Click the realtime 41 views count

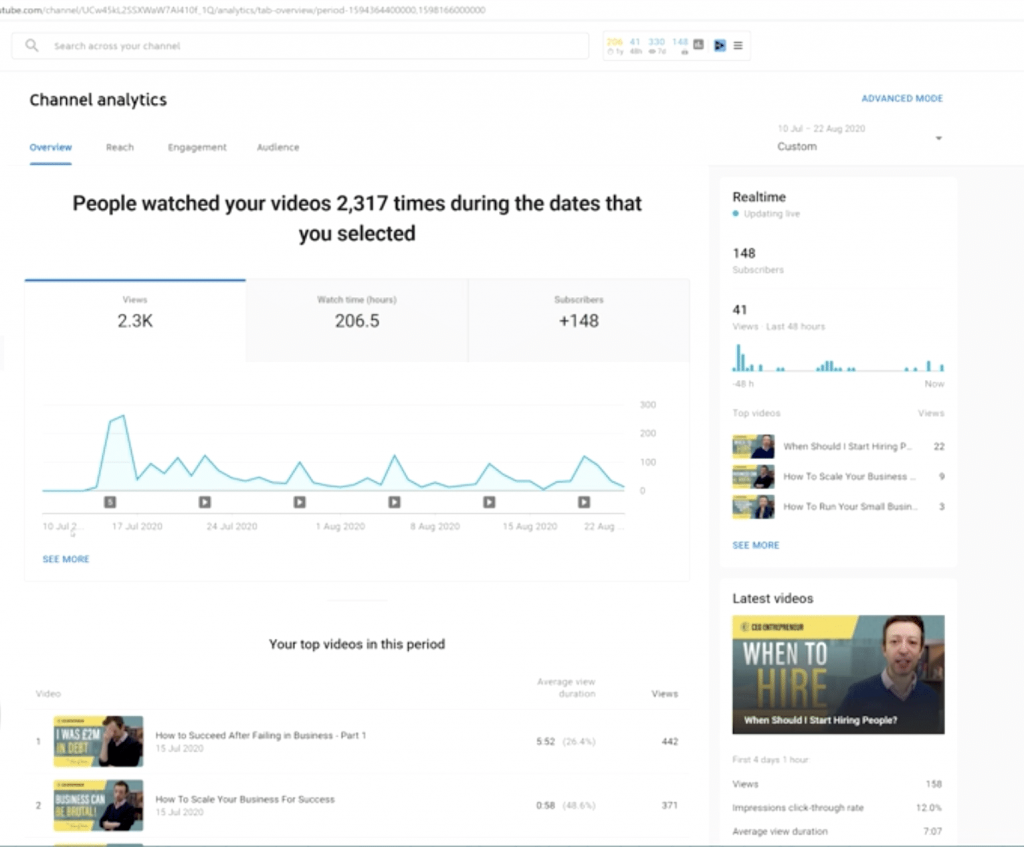[739, 310]
